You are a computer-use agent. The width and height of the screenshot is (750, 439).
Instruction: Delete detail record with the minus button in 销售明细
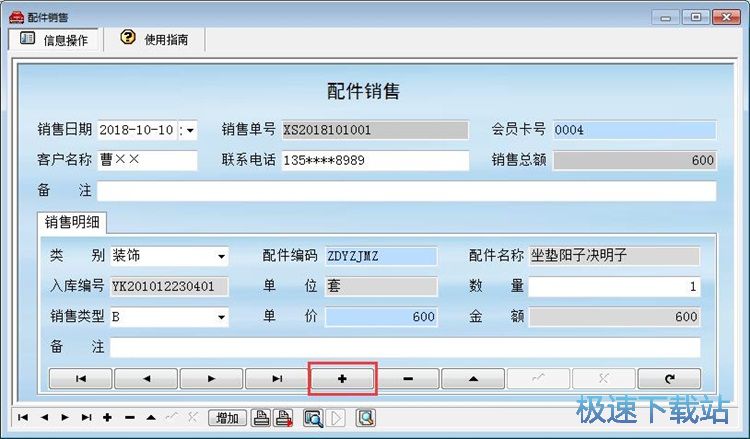pos(408,379)
